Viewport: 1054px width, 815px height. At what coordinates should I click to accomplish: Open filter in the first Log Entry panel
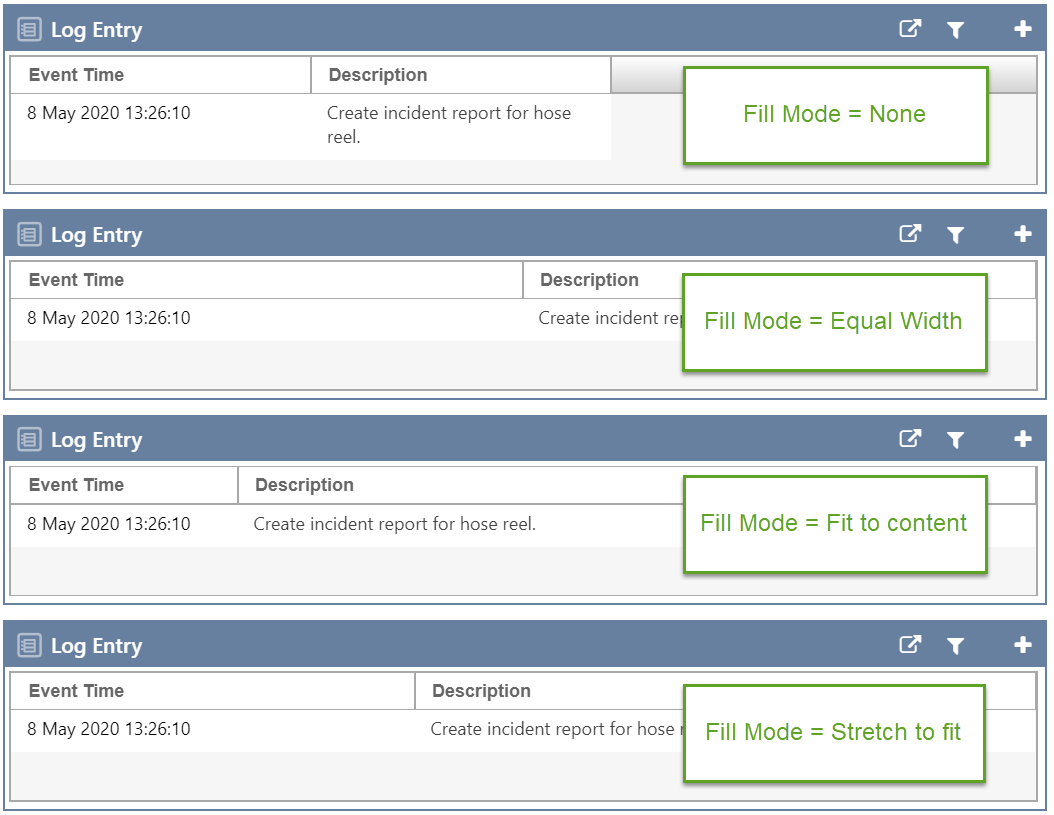click(956, 30)
